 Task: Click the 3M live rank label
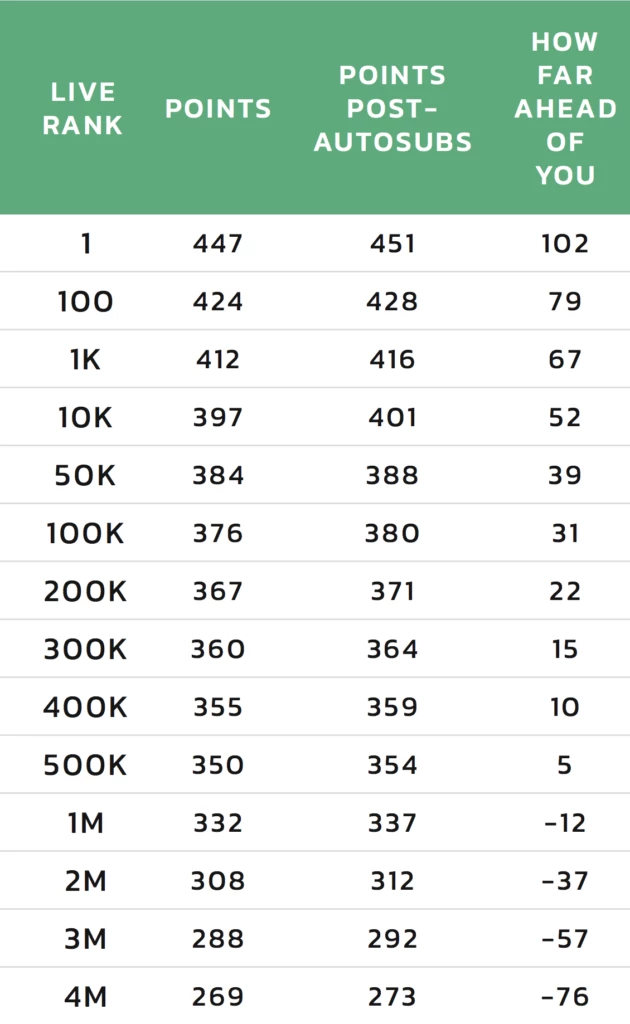click(86, 939)
